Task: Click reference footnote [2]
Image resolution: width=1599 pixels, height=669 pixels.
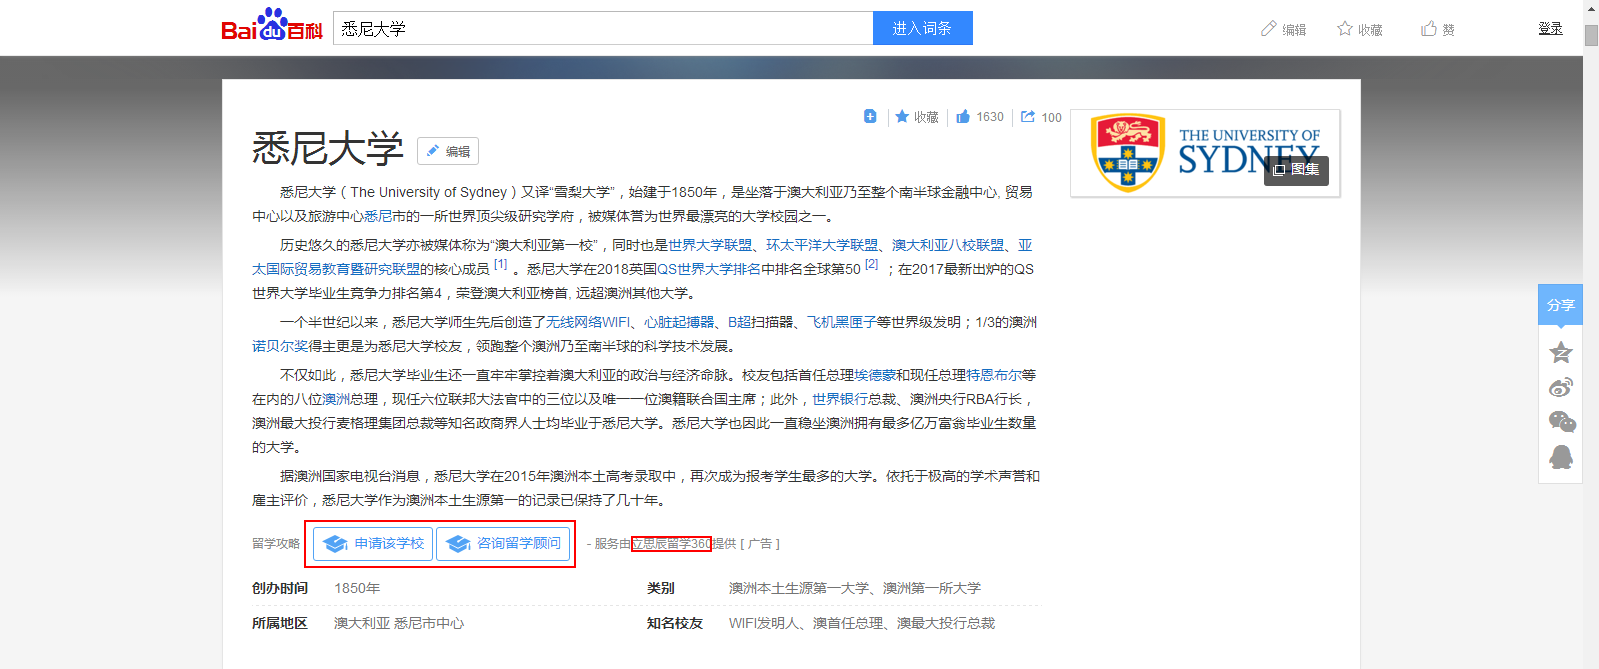Action: coord(872,265)
